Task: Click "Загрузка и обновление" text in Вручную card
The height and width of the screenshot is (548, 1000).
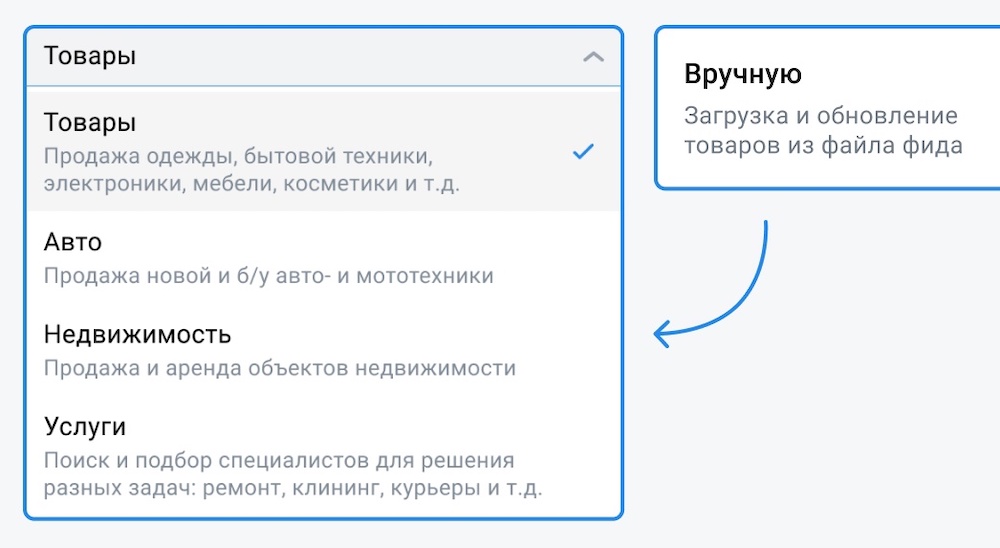Action: [x=820, y=116]
